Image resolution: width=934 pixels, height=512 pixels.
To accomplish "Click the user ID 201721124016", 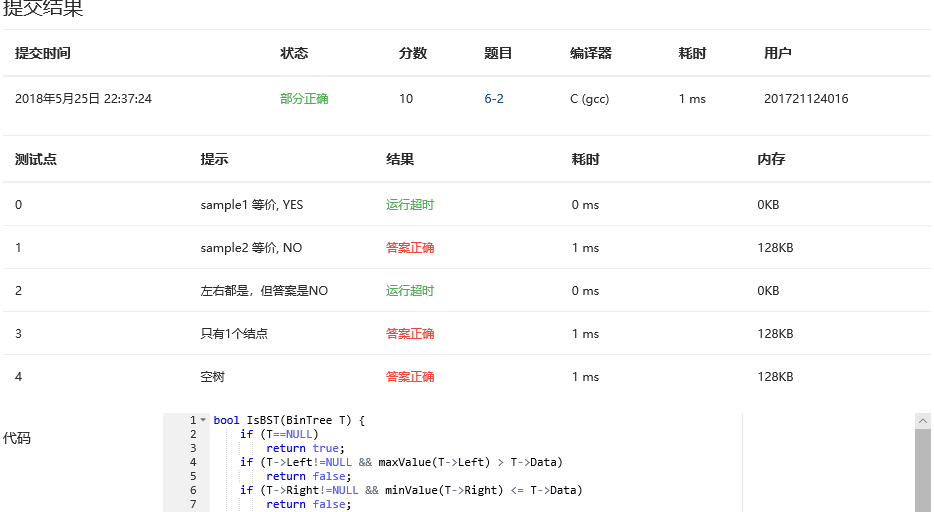I will coord(806,99).
